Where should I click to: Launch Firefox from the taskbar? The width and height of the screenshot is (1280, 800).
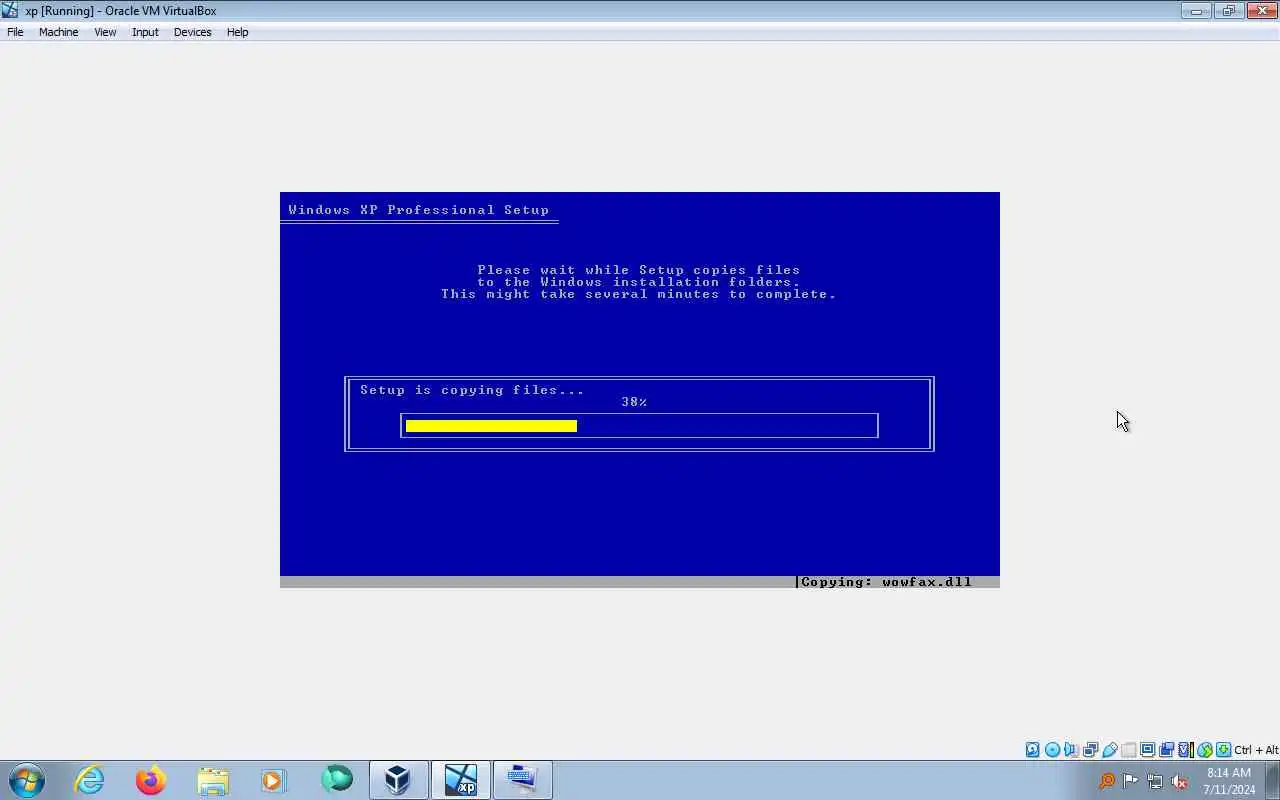[151, 780]
